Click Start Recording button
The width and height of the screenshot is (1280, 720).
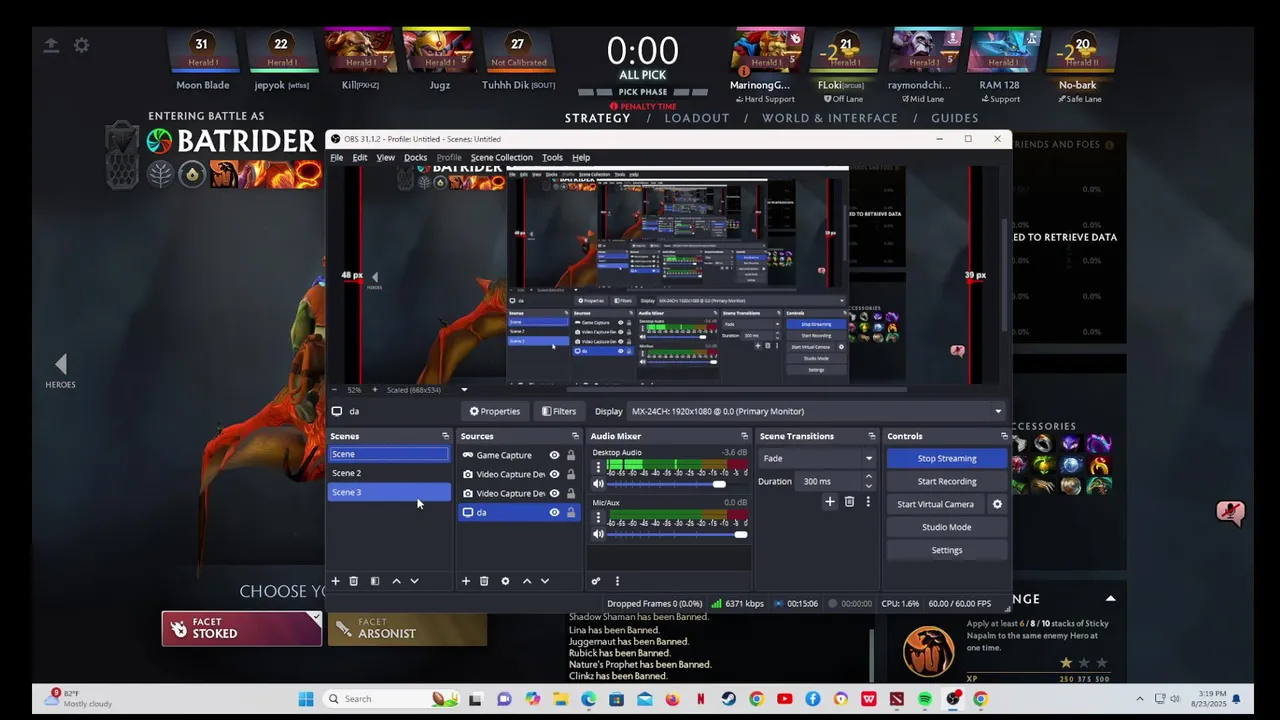(947, 481)
